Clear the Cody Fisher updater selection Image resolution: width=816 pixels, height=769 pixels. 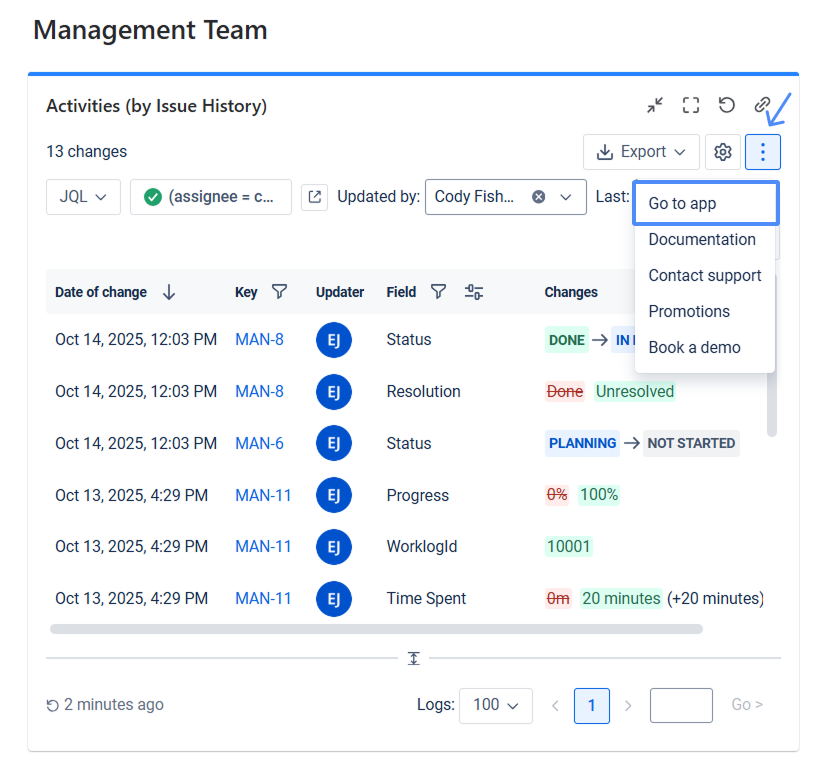point(538,197)
